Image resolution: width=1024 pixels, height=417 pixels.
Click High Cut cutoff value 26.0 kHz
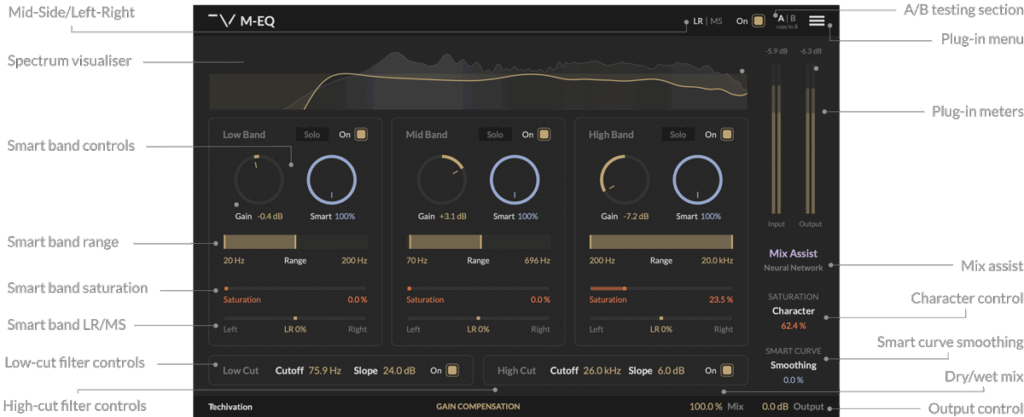point(601,371)
